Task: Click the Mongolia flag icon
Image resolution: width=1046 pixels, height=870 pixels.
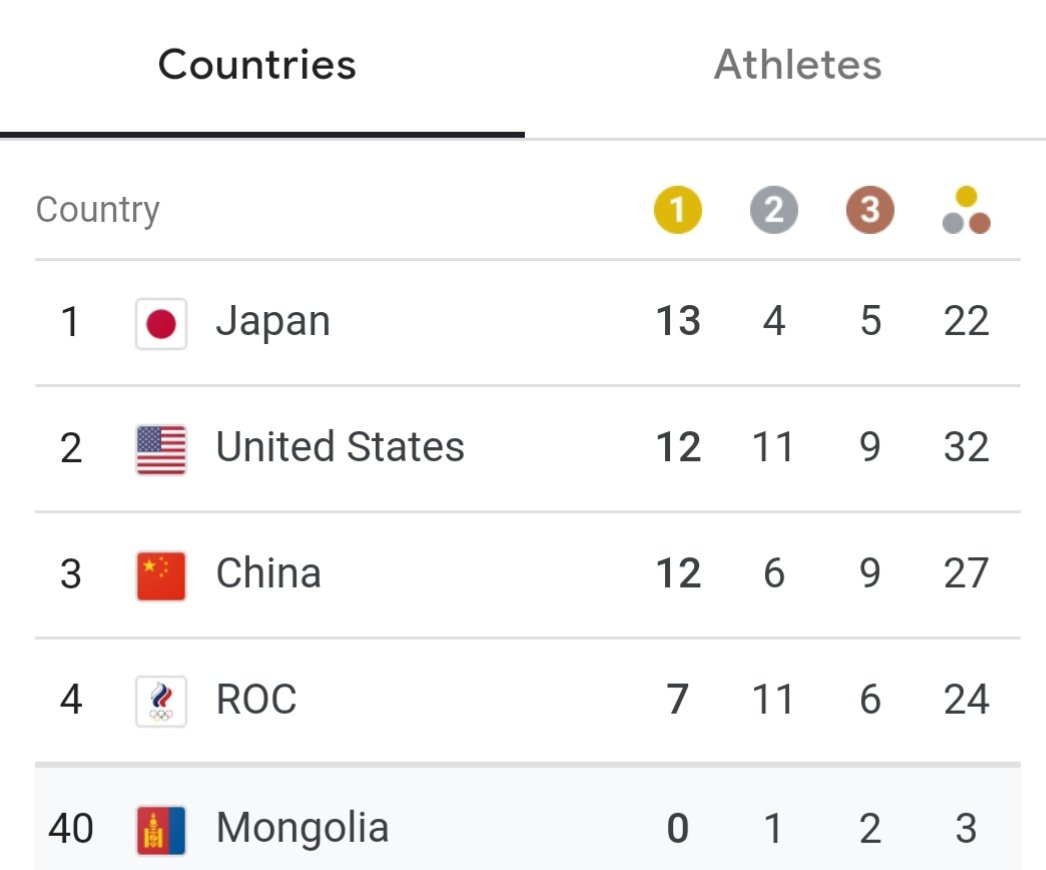Action: [x=161, y=831]
